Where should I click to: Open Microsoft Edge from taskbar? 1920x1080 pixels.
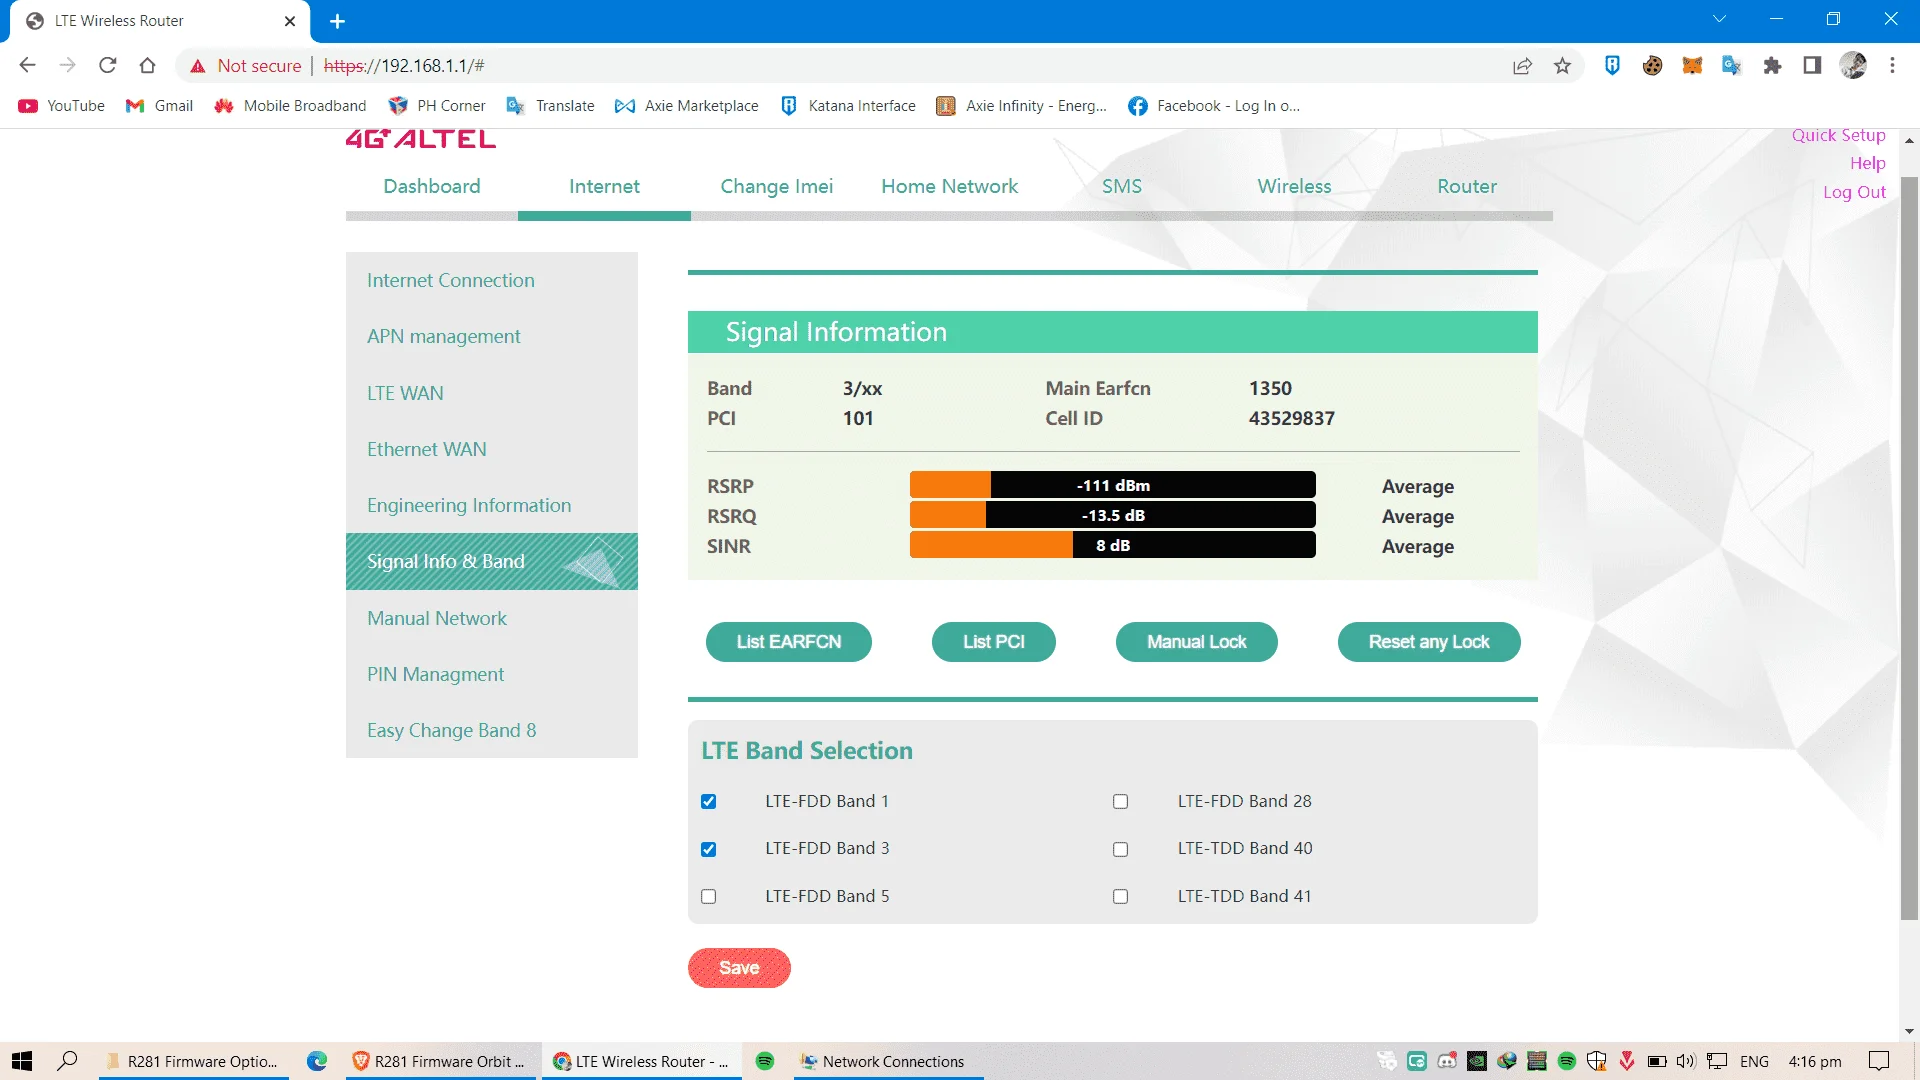(317, 1061)
